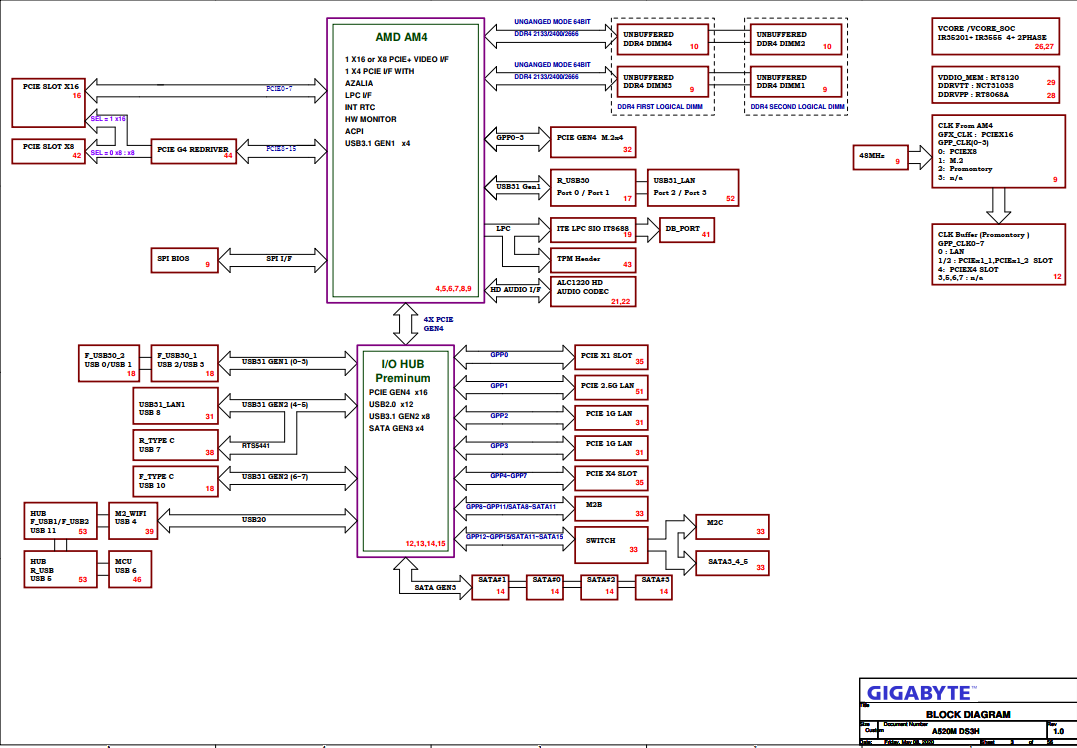Click the PCIE GEN4 M.2x4 block
Screen dimensions: 1077x748
pyautogui.click(x=593, y=142)
